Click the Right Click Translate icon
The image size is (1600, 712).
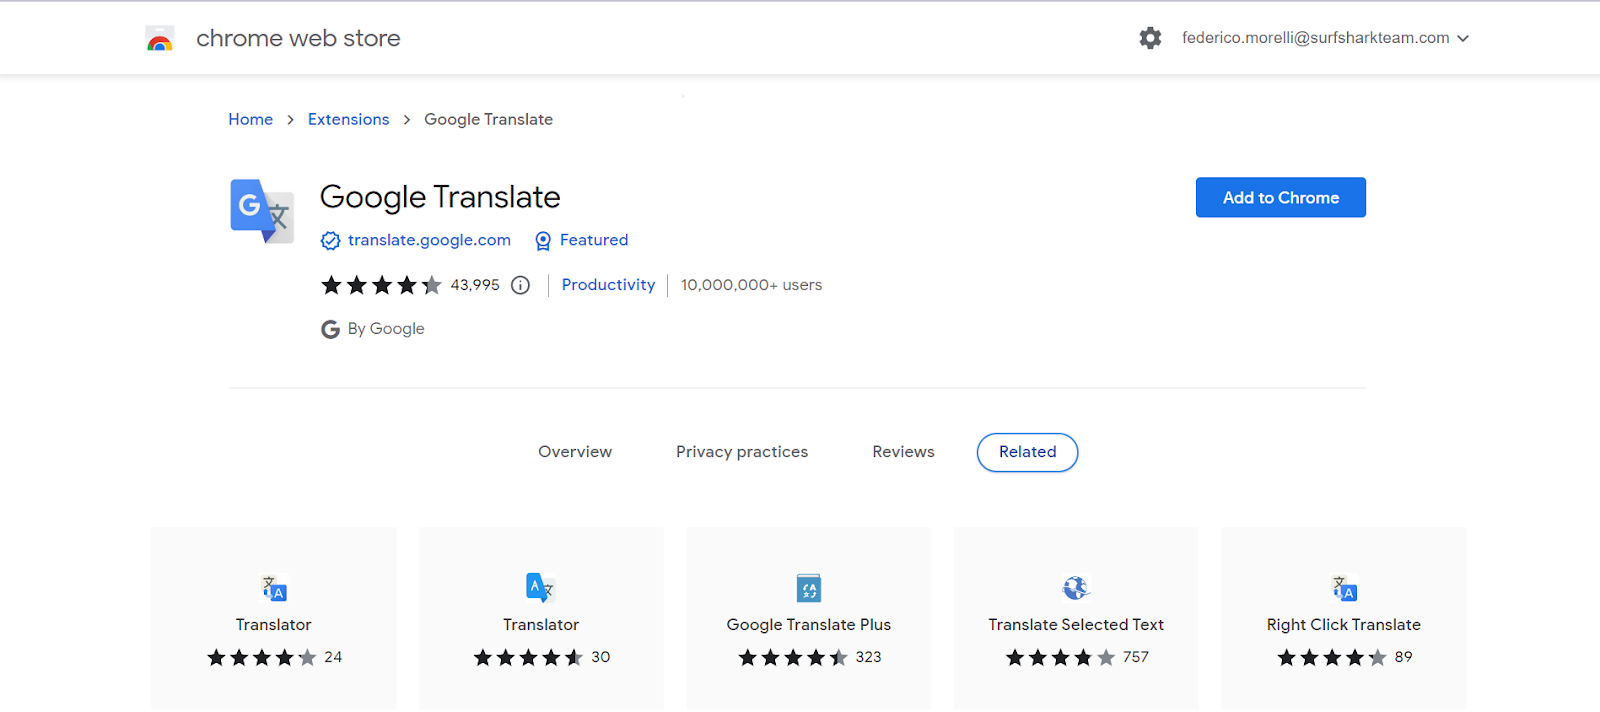tap(1344, 588)
